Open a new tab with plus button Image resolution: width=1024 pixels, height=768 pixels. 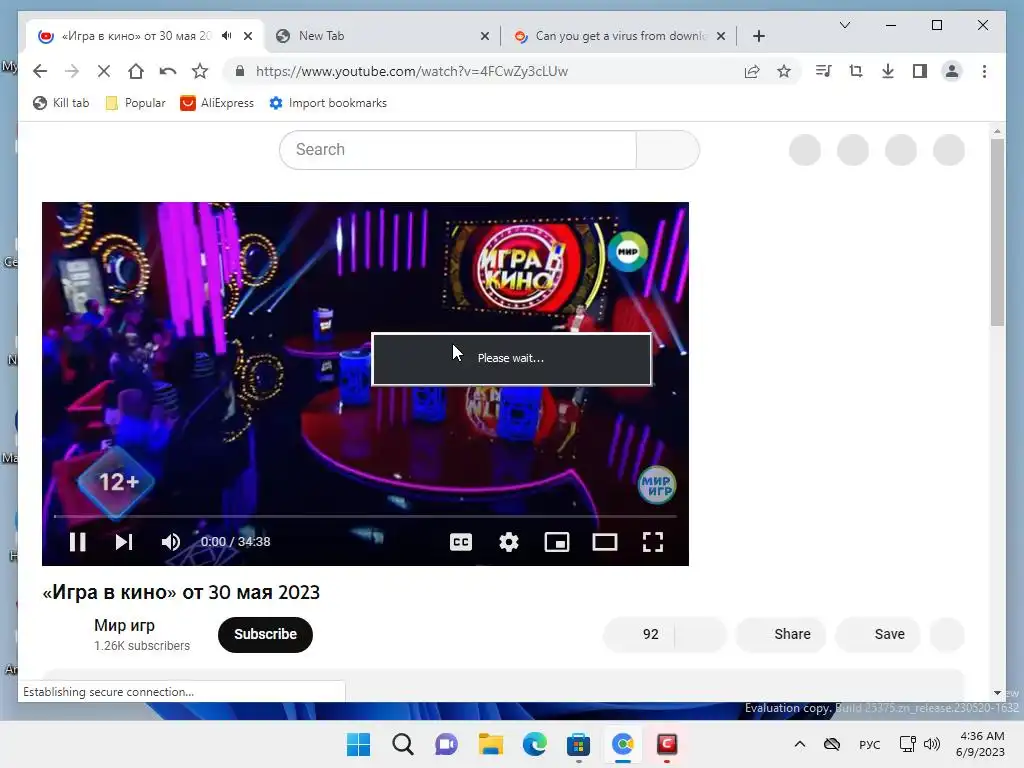759,36
